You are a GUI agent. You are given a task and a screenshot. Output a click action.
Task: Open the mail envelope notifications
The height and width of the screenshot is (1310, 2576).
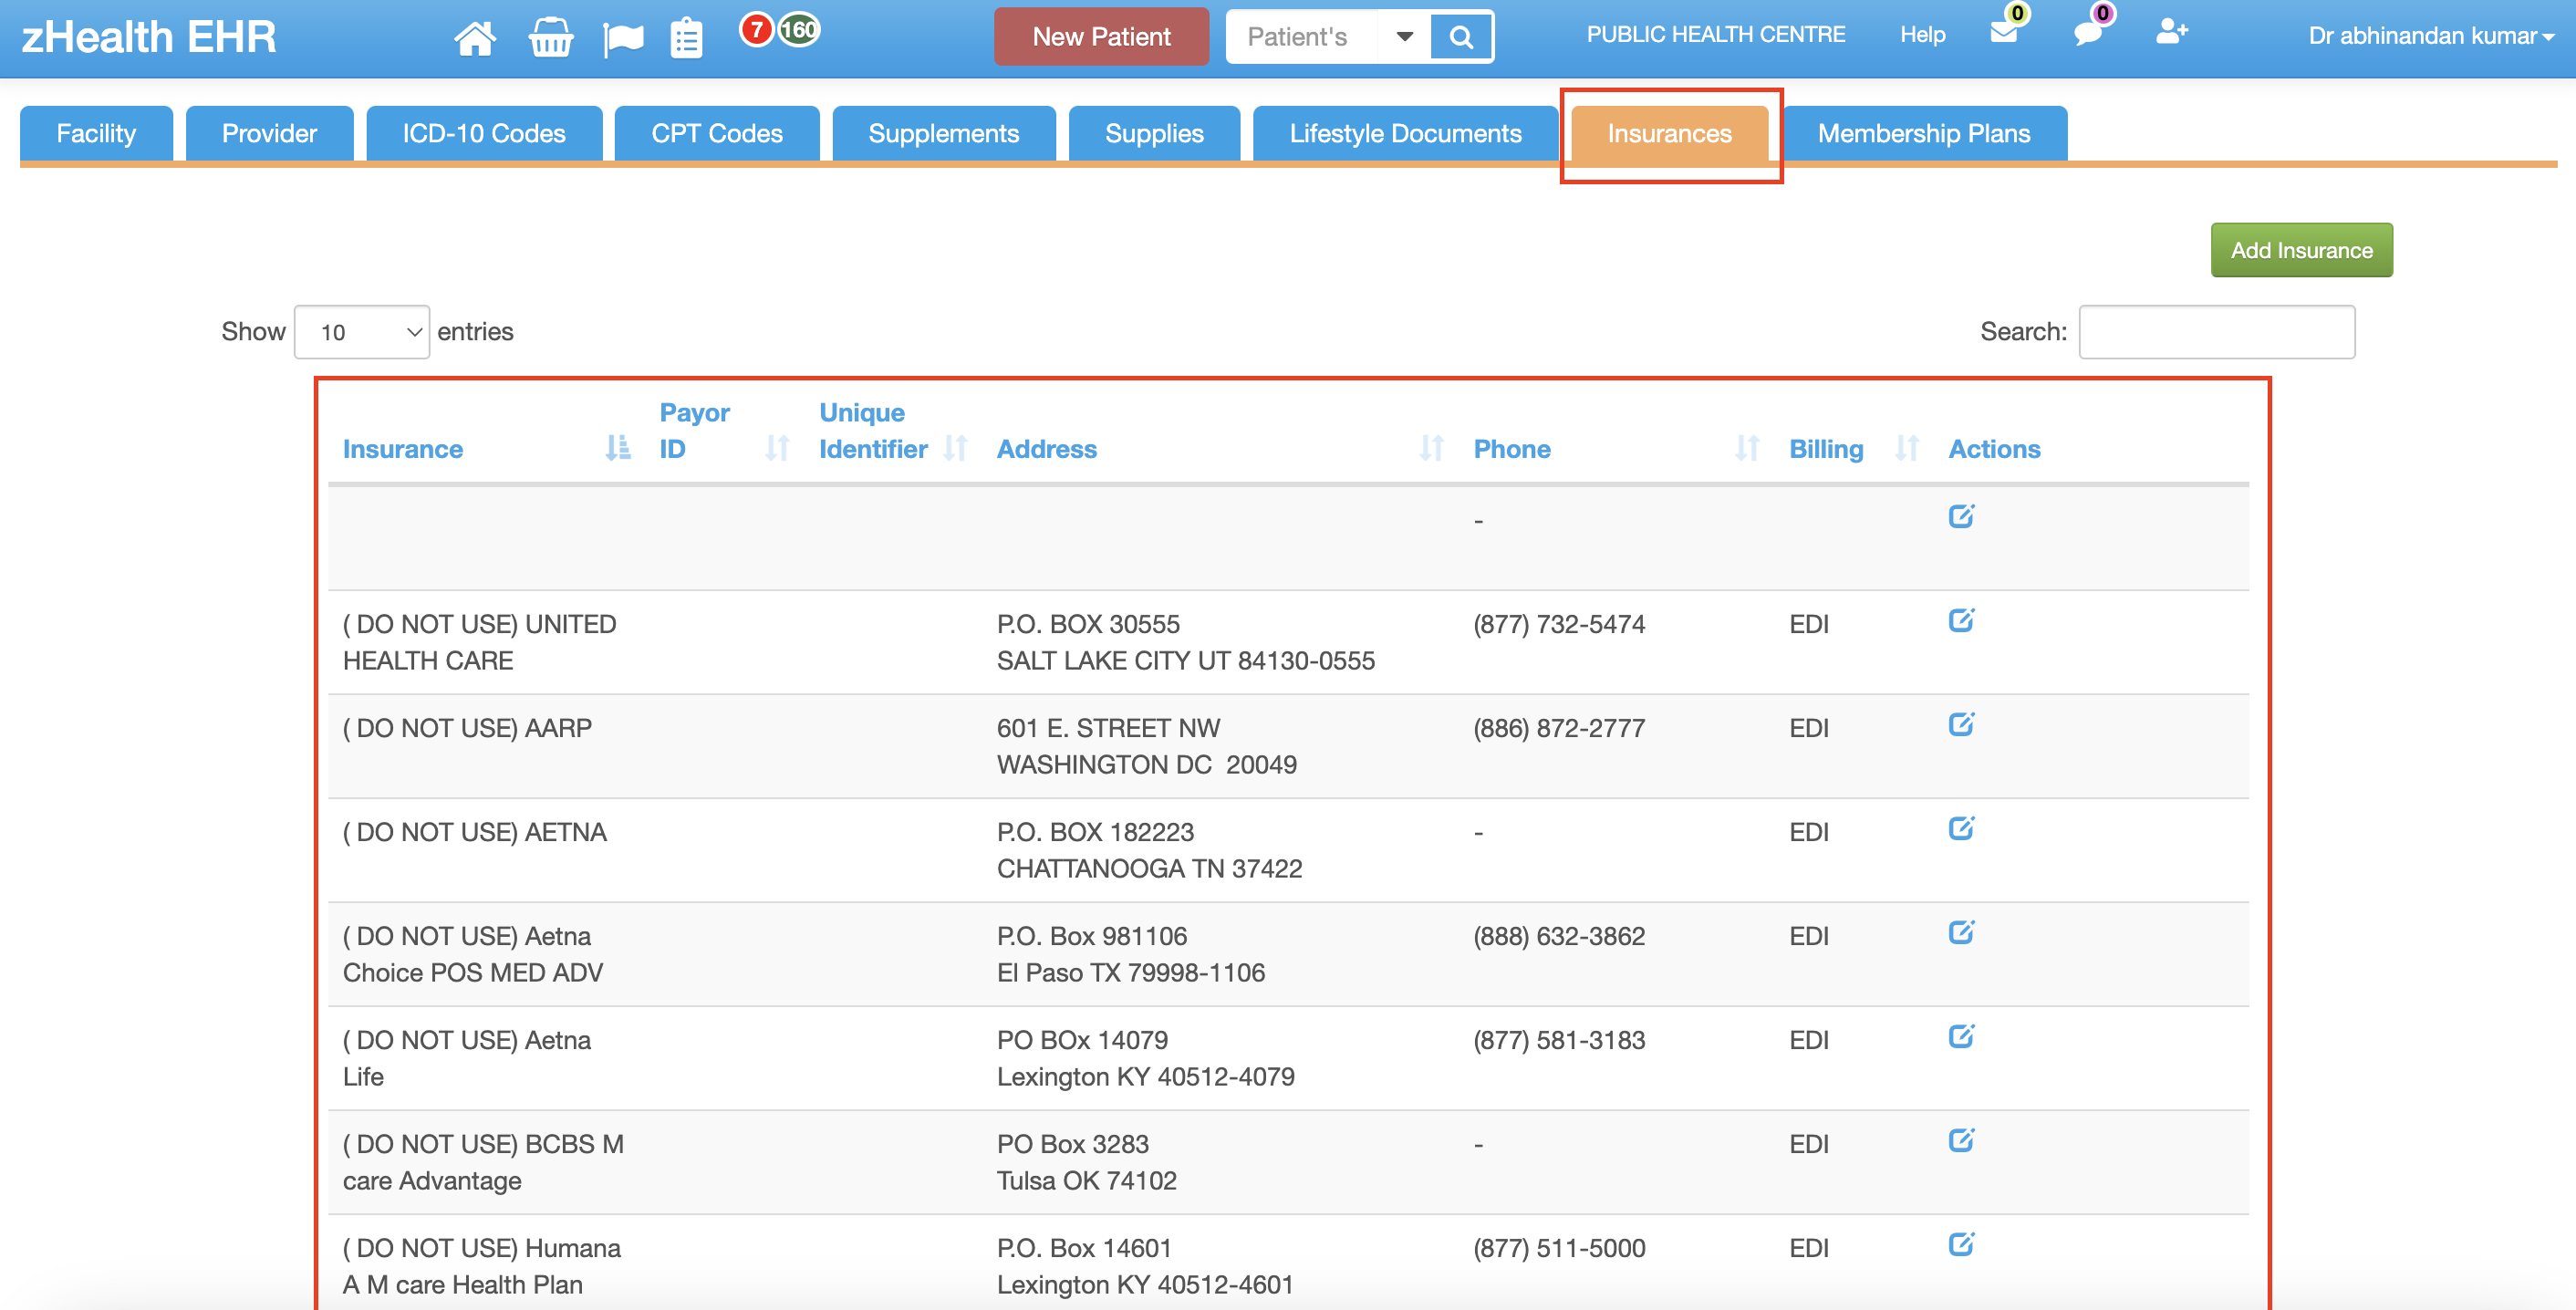pyautogui.click(x=2003, y=31)
